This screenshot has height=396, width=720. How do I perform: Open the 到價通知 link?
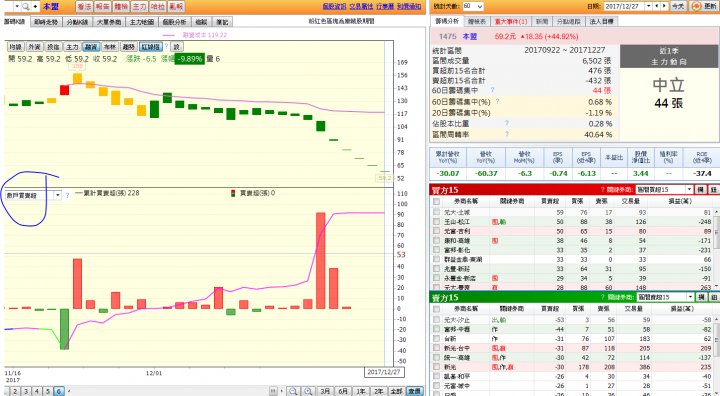tap(409, 6)
